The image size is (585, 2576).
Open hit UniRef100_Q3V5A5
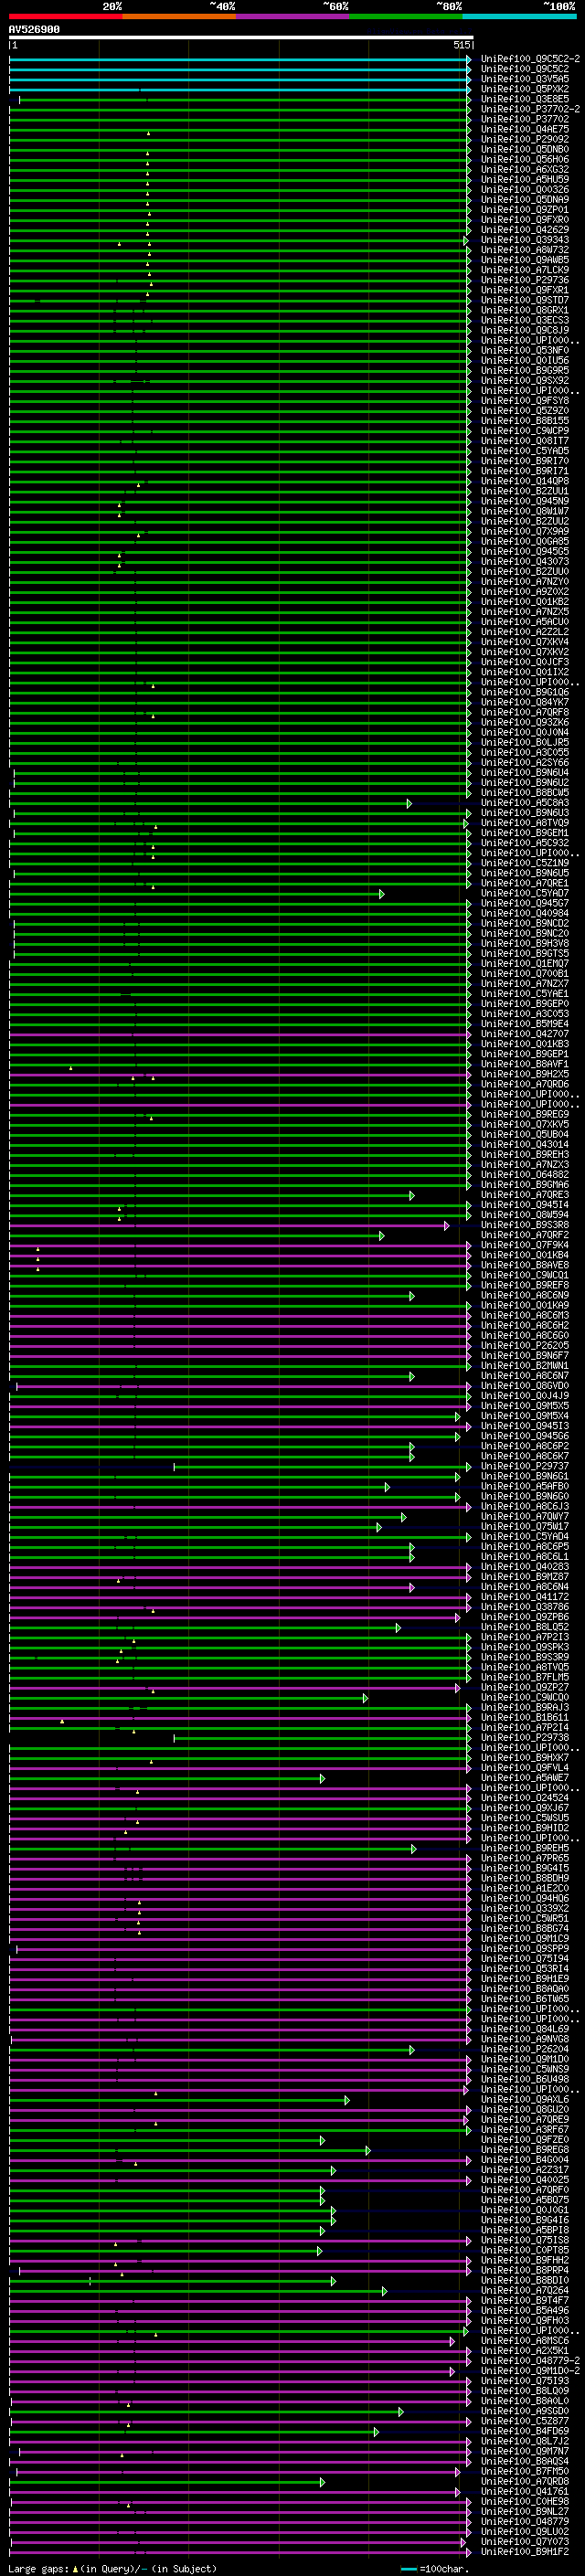(525, 79)
